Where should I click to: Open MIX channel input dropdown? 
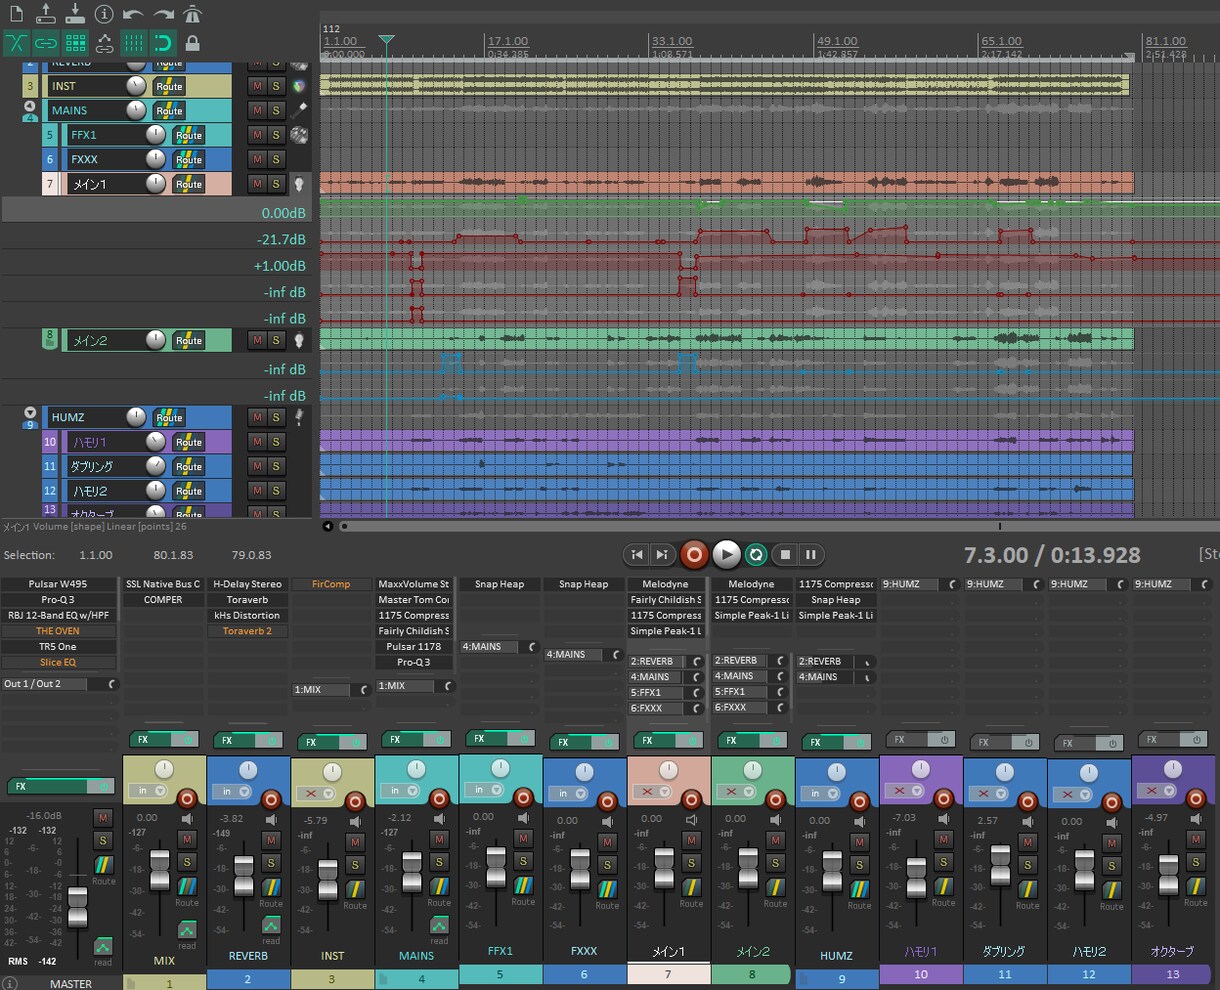pos(150,791)
